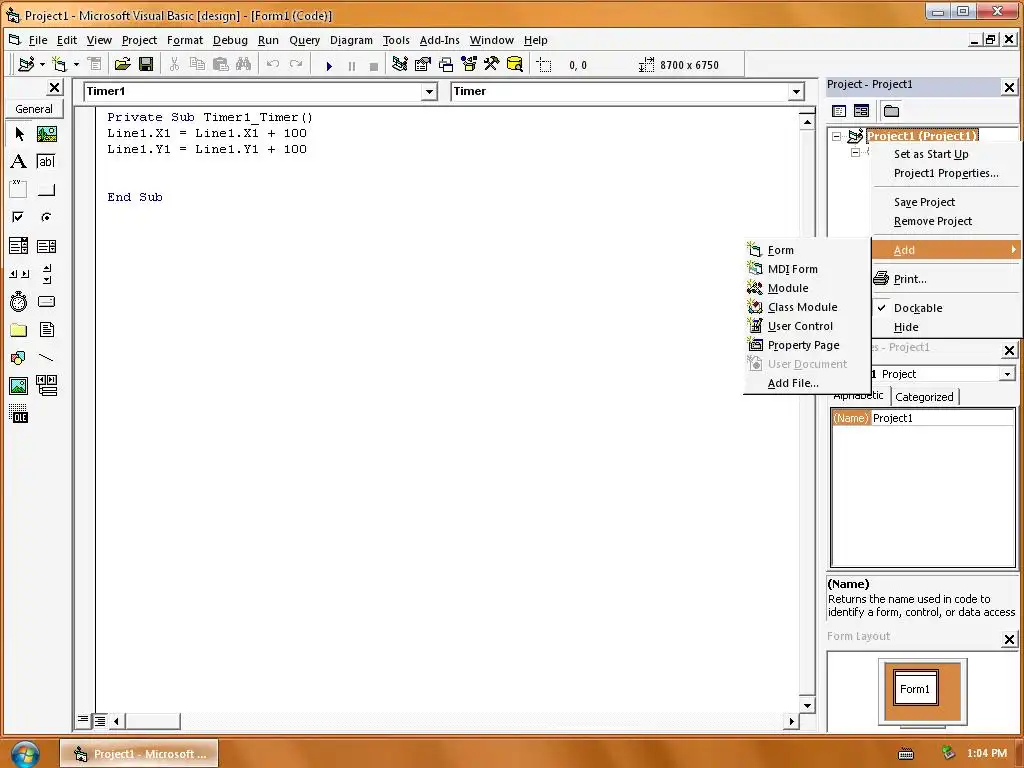Screen dimensions: 1024x768
Task: Select the DriveListBox tool in toolbox
Action: (46, 302)
